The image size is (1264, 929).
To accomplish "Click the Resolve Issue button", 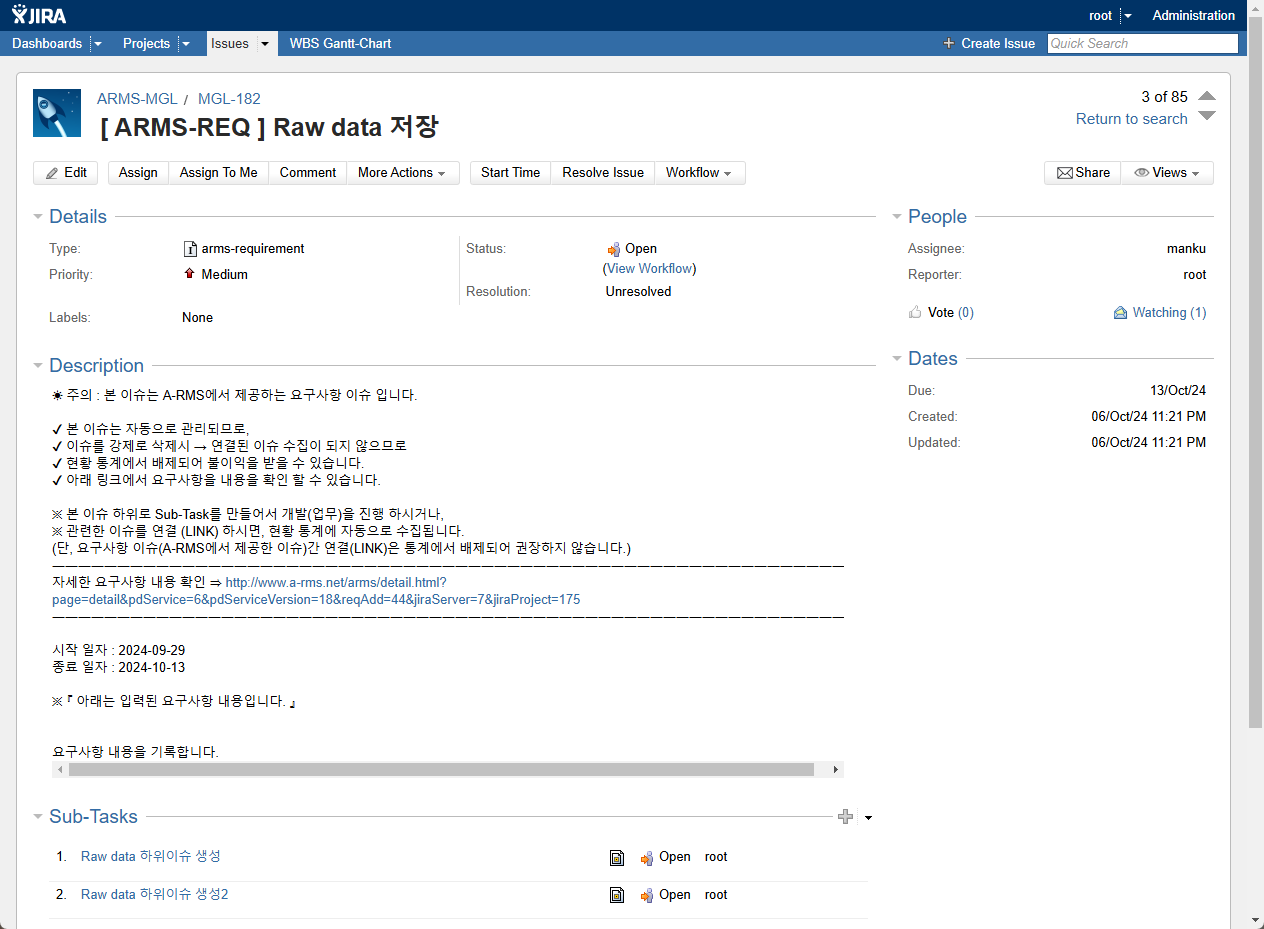I will pos(602,173).
